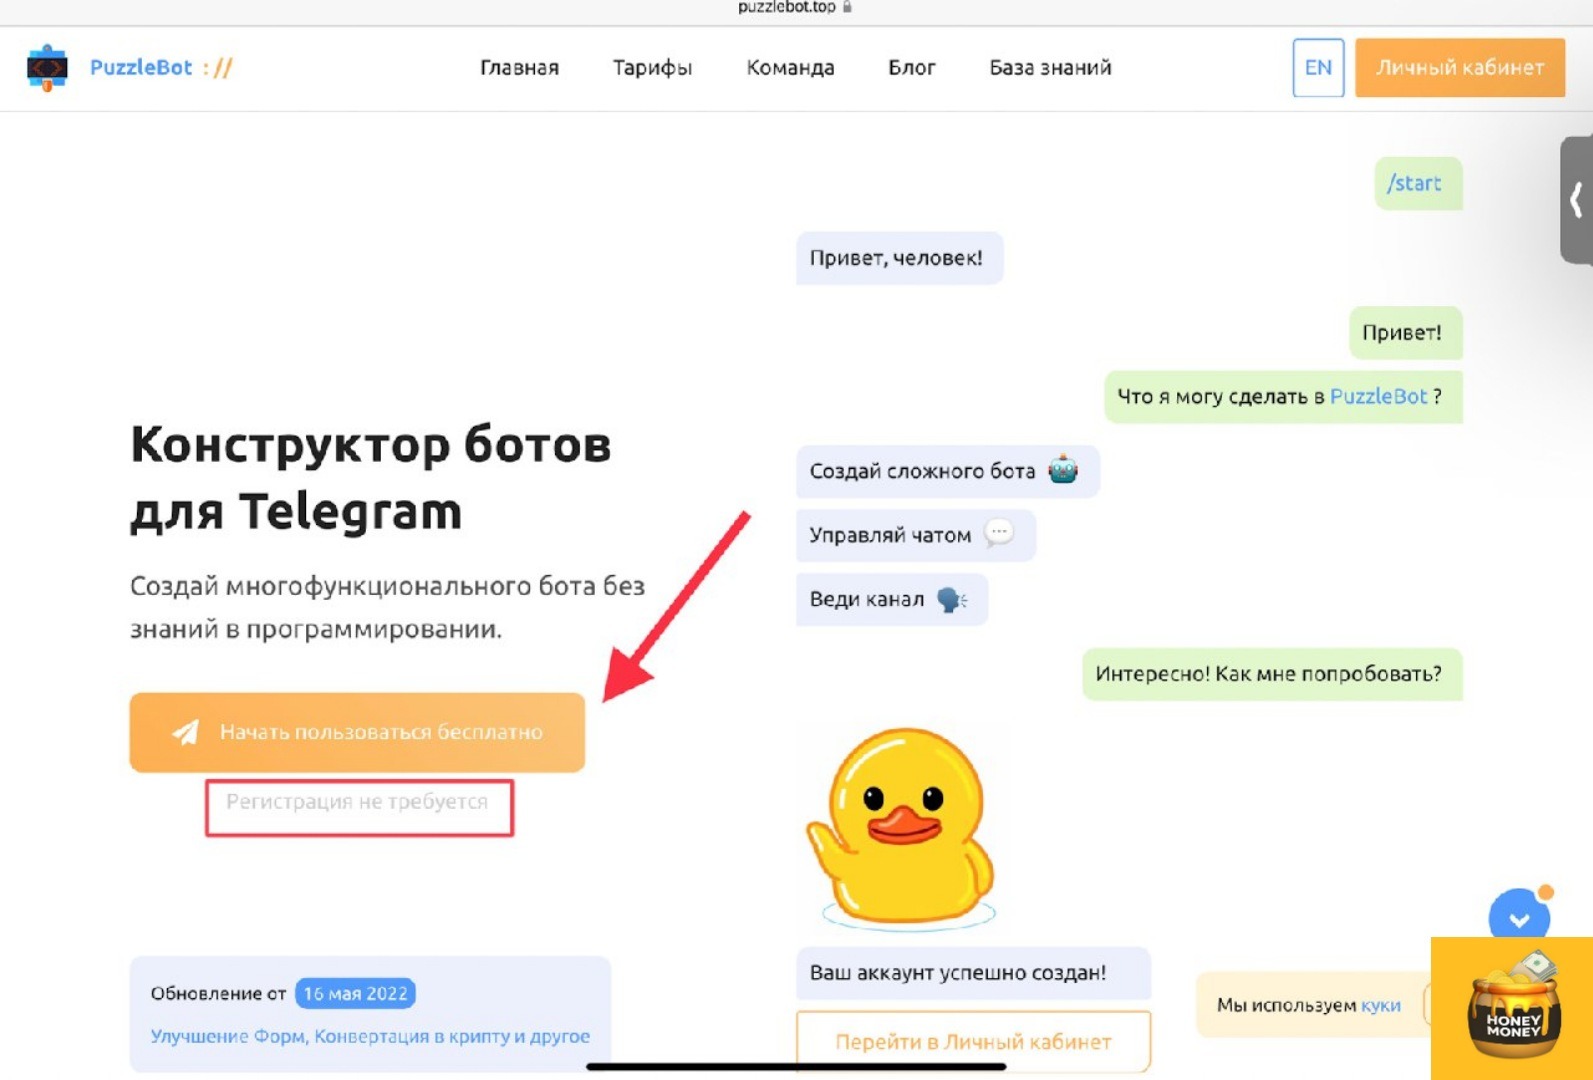Click the speaking head icon by Веди канал
1593x1080 pixels.
click(x=951, y=599)
